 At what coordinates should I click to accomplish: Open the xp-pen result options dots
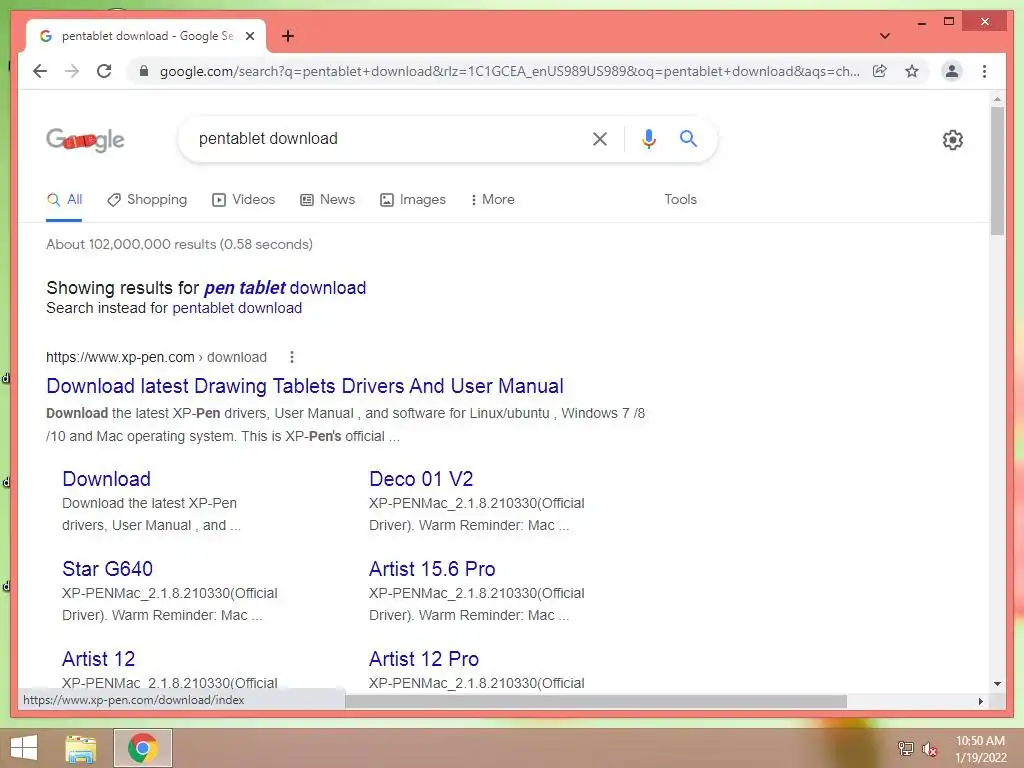click(292, 357)
